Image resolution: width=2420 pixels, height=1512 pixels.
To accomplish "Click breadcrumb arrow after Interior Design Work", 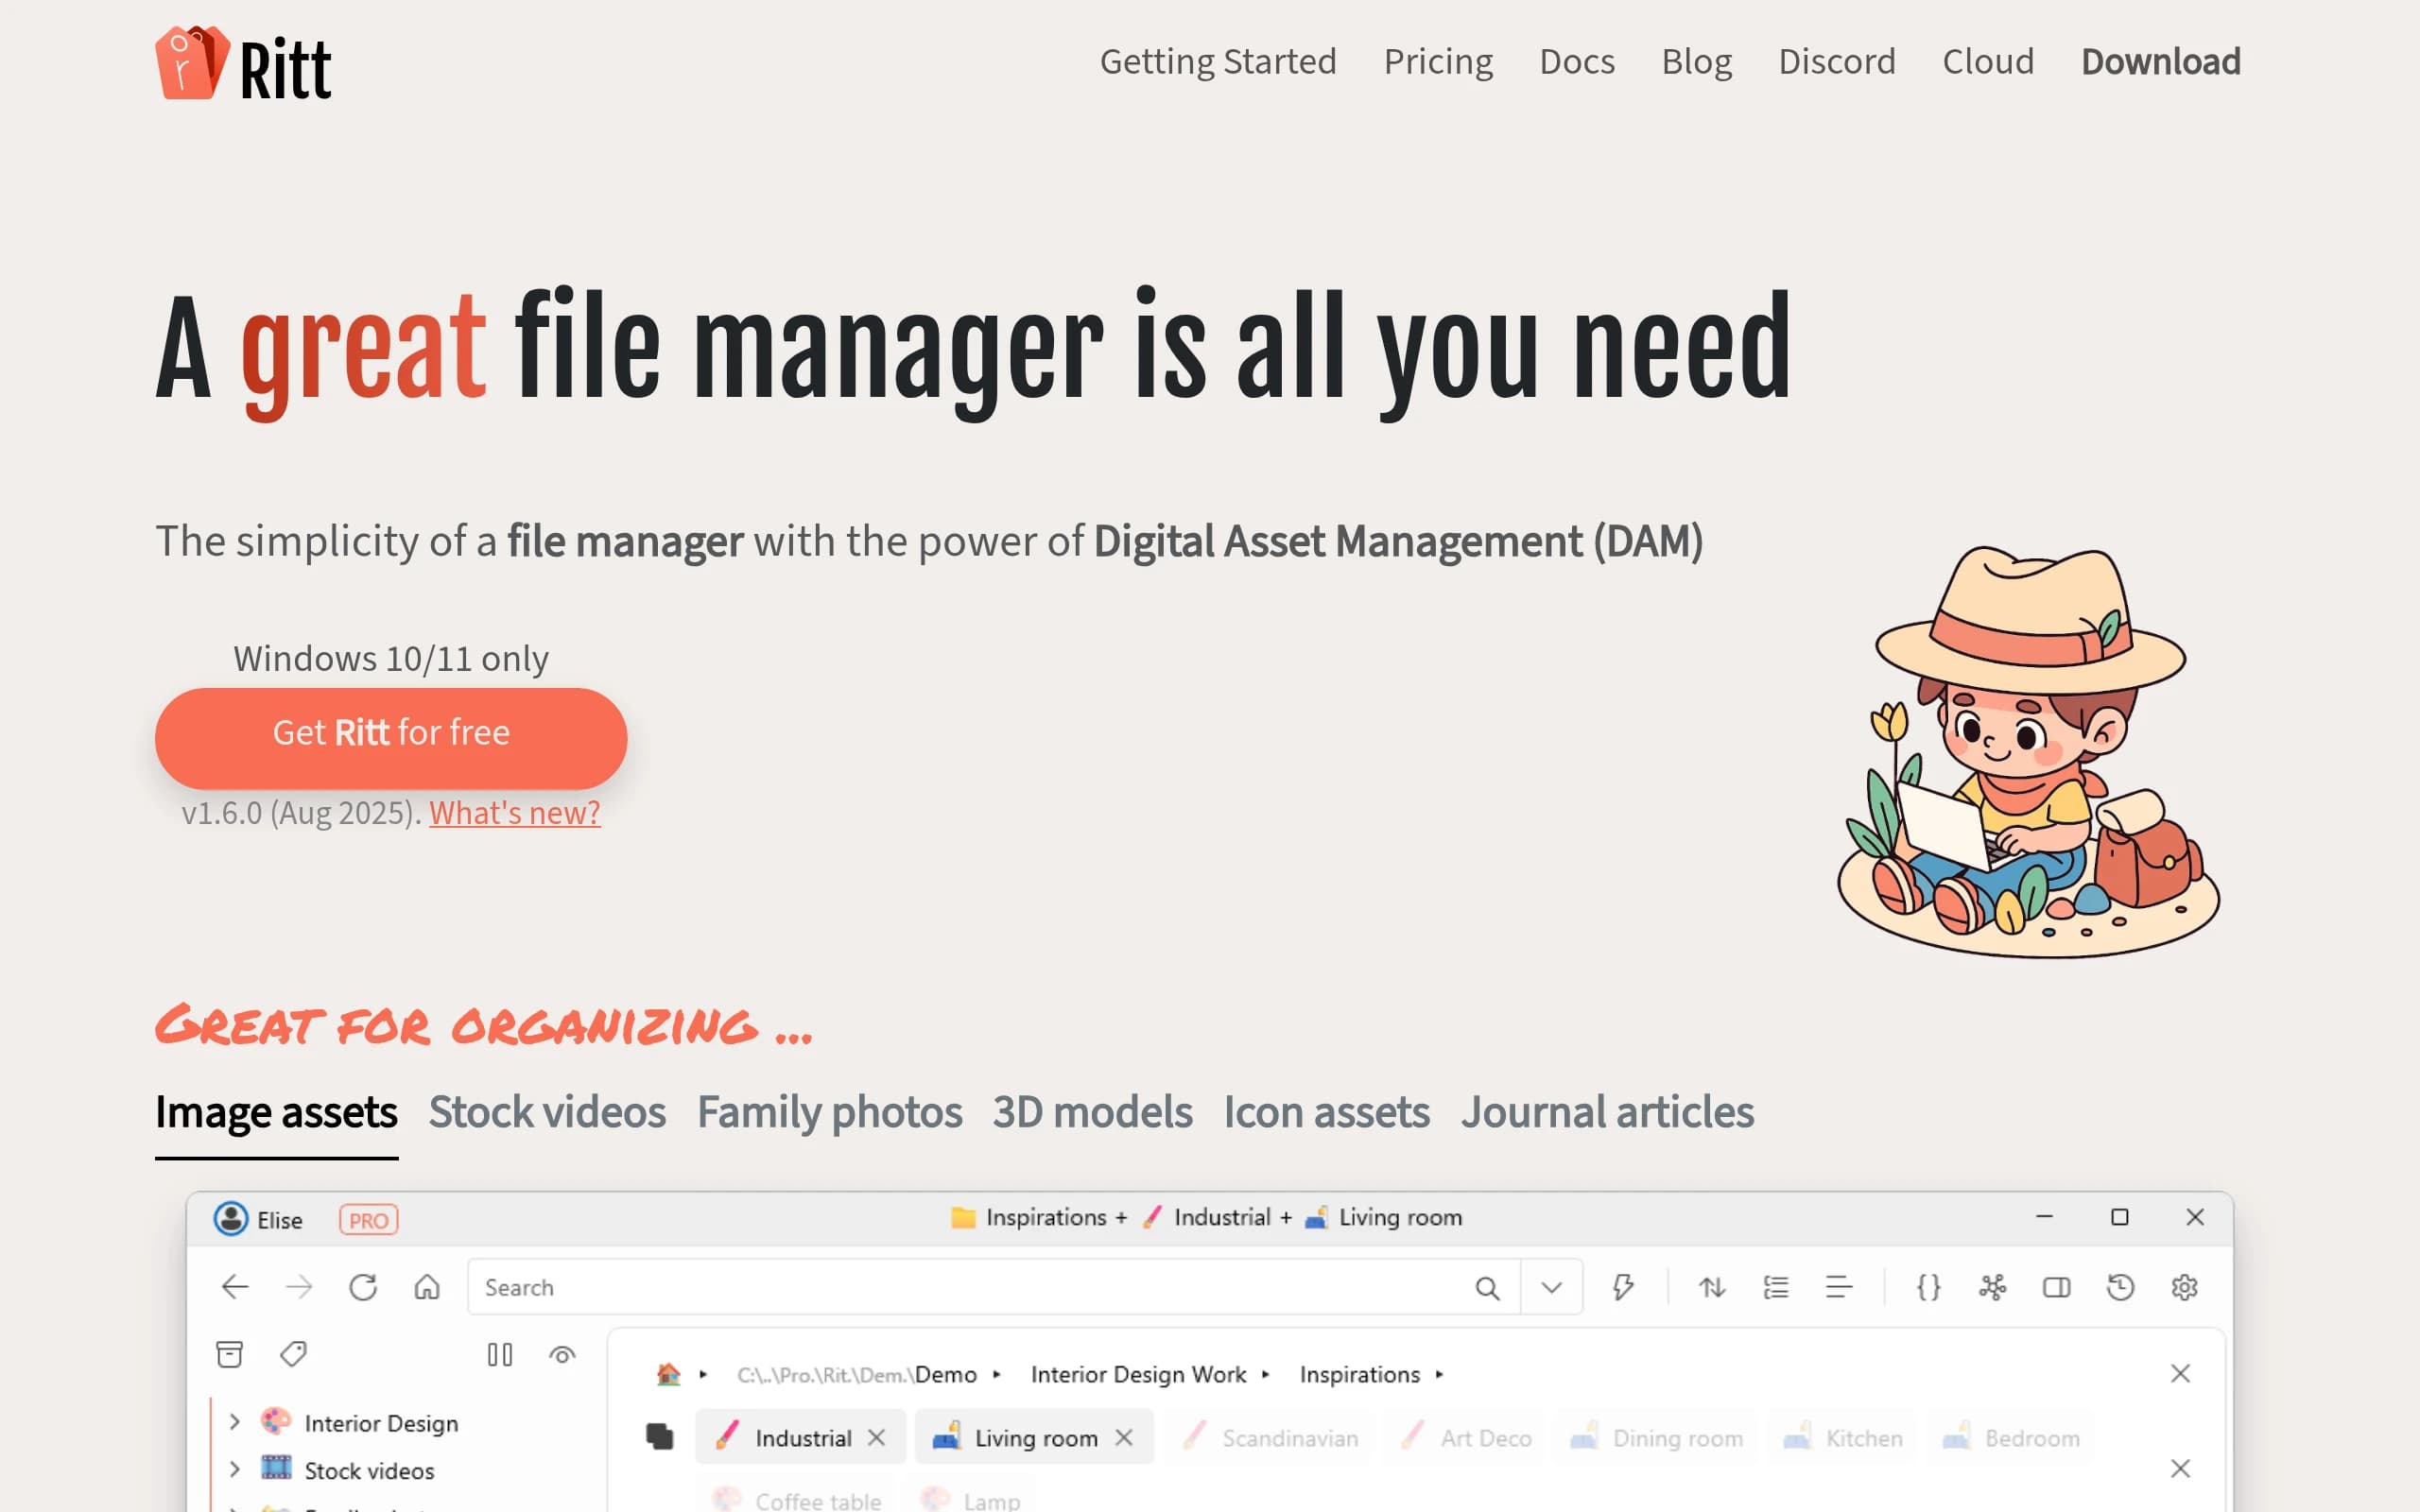I will (x=1266, y=1375).
